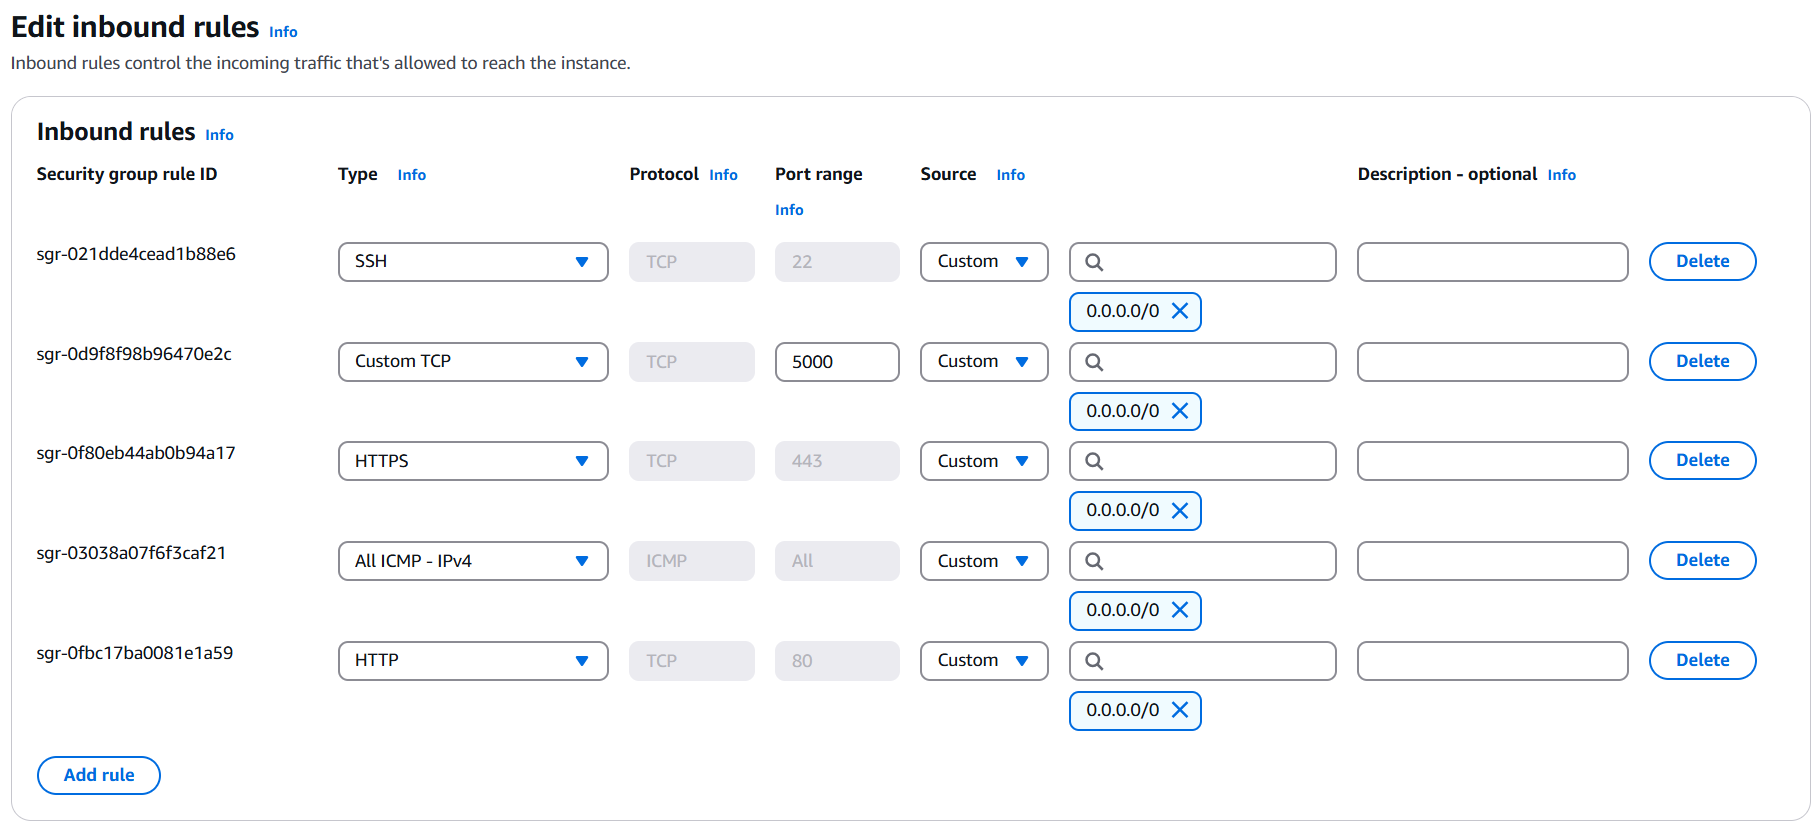1818x823 pixels.
Task: Open Source Custom dropdown for SSH rule
Action: (x=984, y=262)
